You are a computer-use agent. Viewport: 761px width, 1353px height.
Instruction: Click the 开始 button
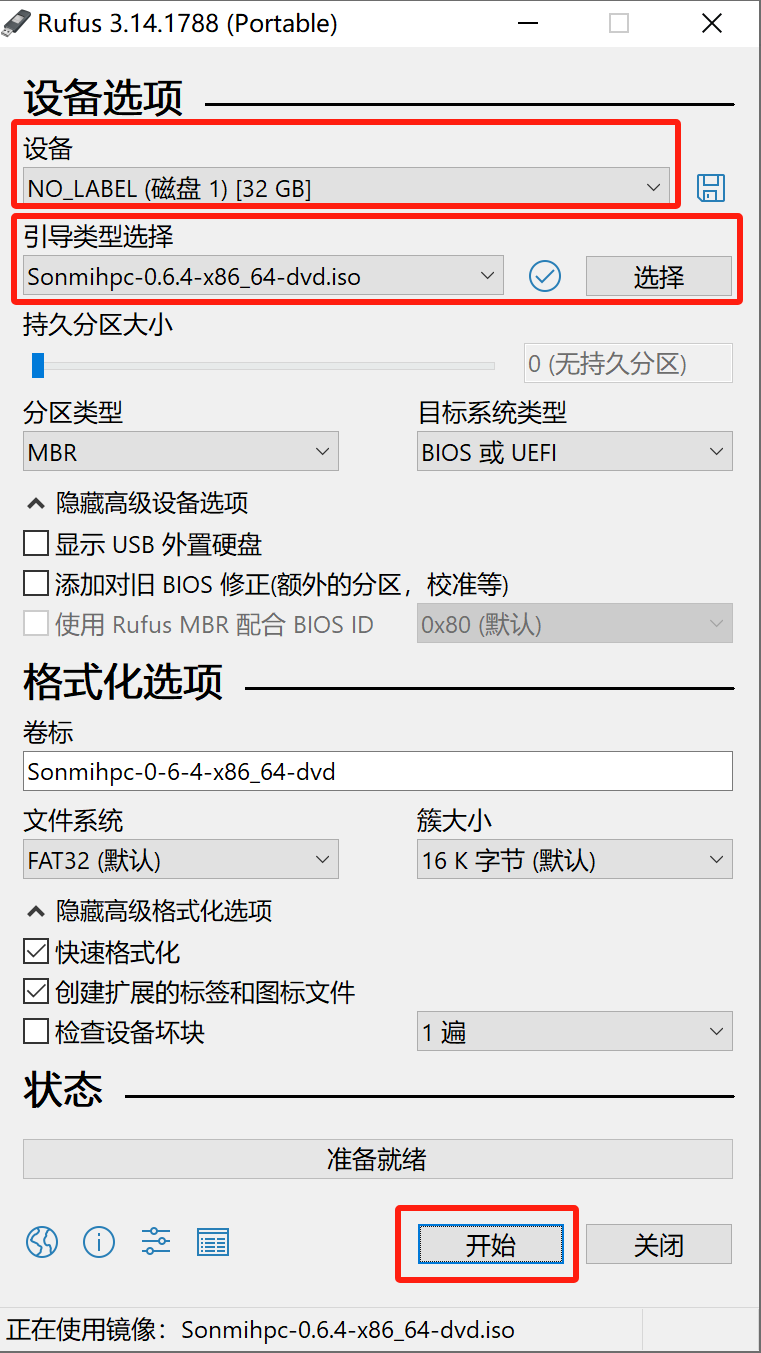(490, 1244)
